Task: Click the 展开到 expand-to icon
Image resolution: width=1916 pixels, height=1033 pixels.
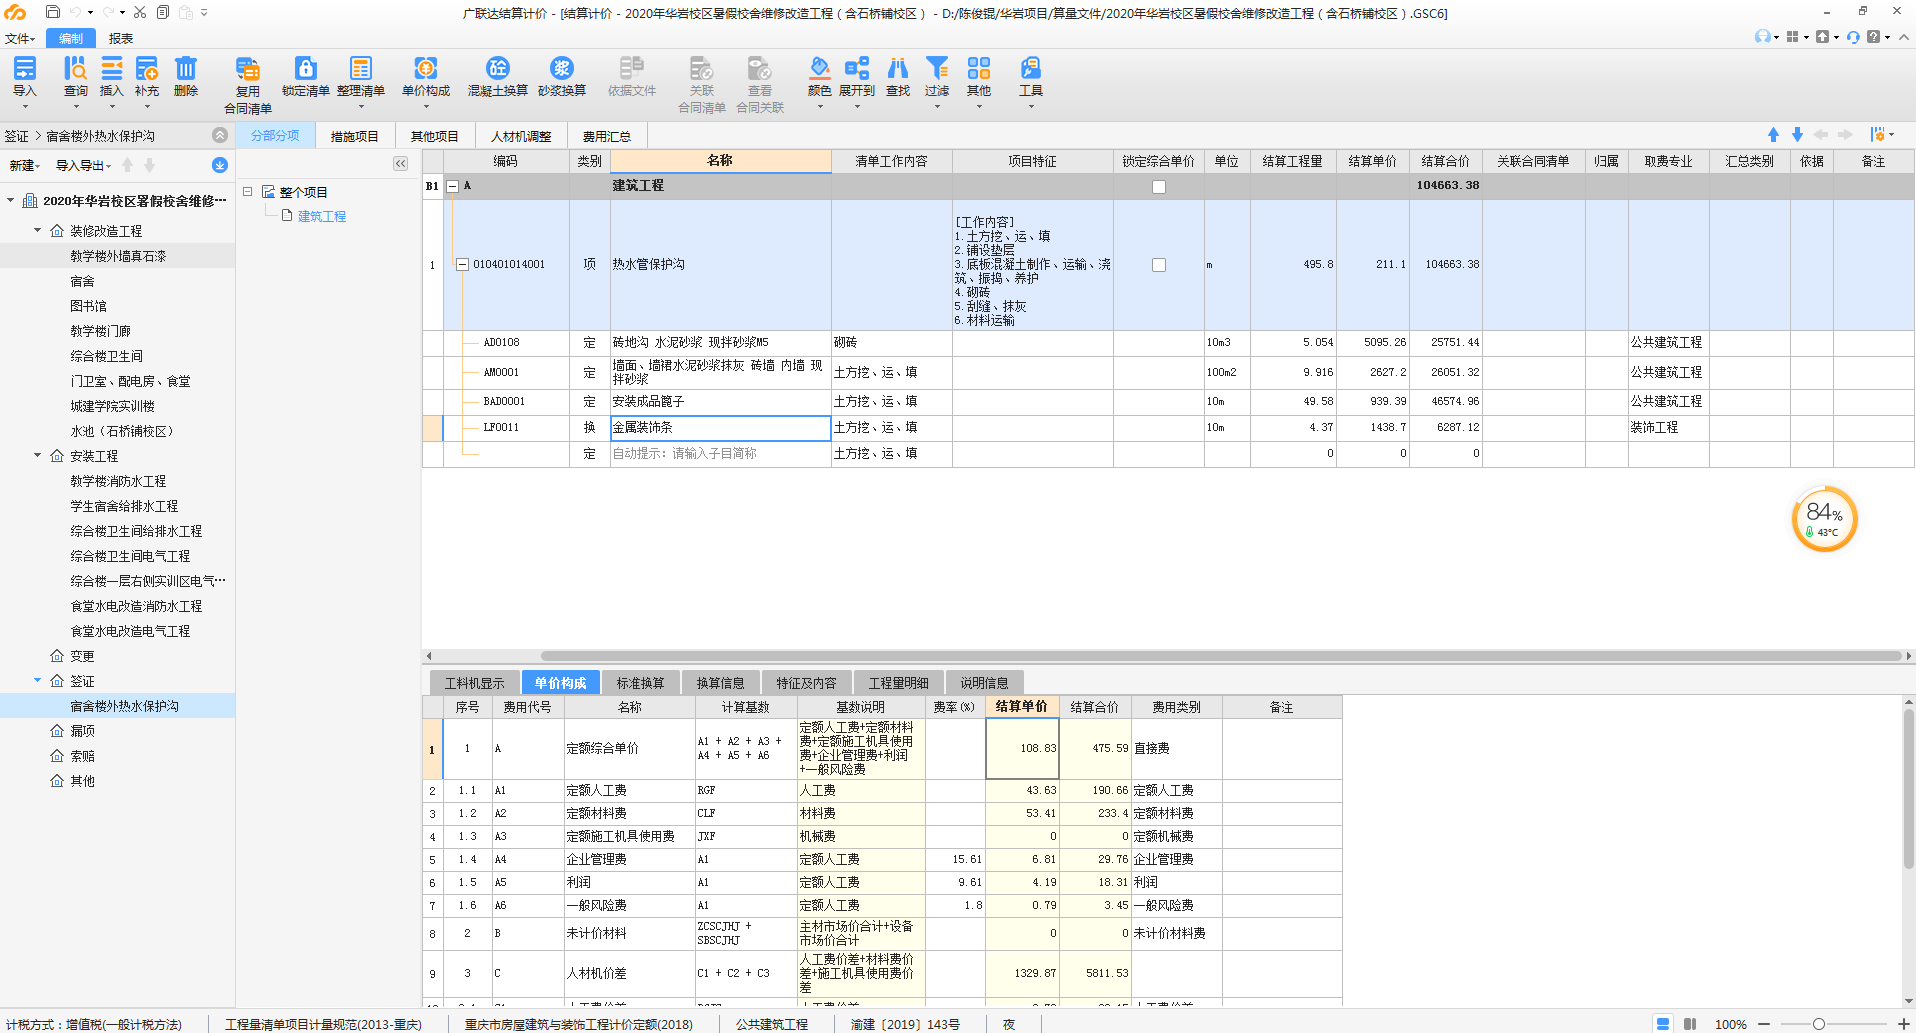Action: pyautogui.click(x=857, y=68)
